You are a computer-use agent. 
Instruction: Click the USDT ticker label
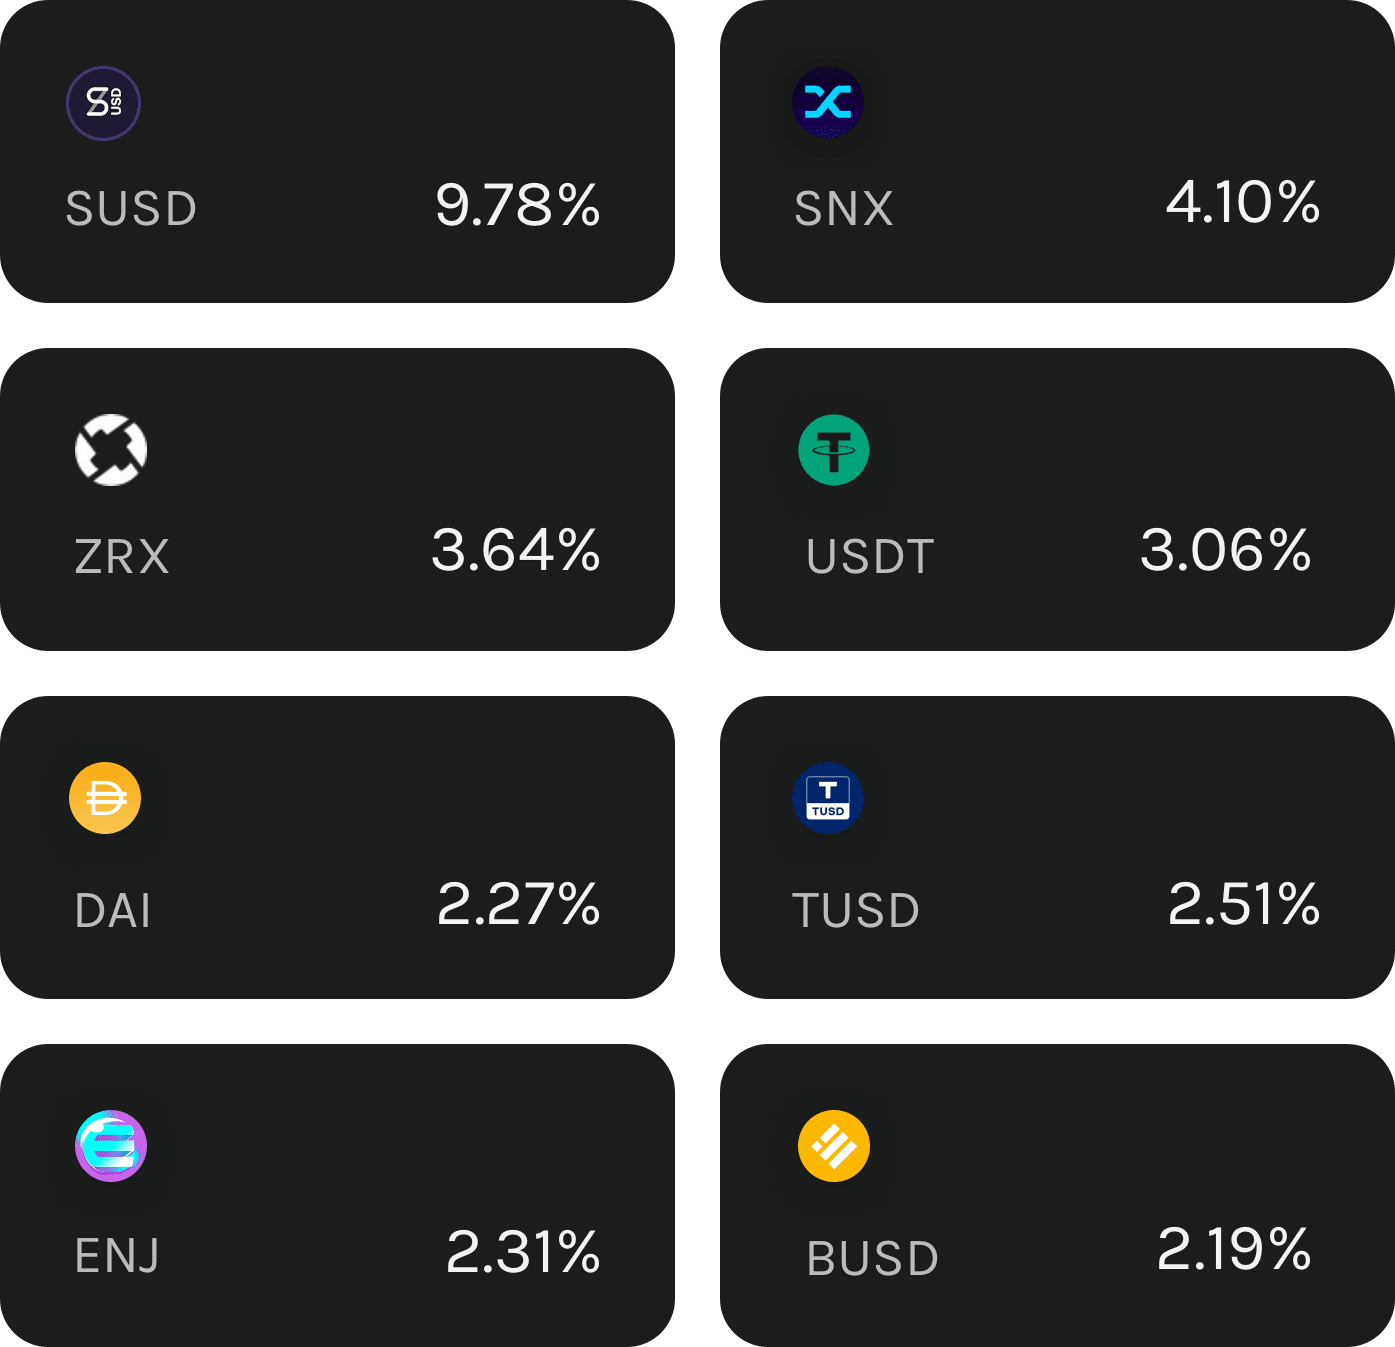[870, 557]
